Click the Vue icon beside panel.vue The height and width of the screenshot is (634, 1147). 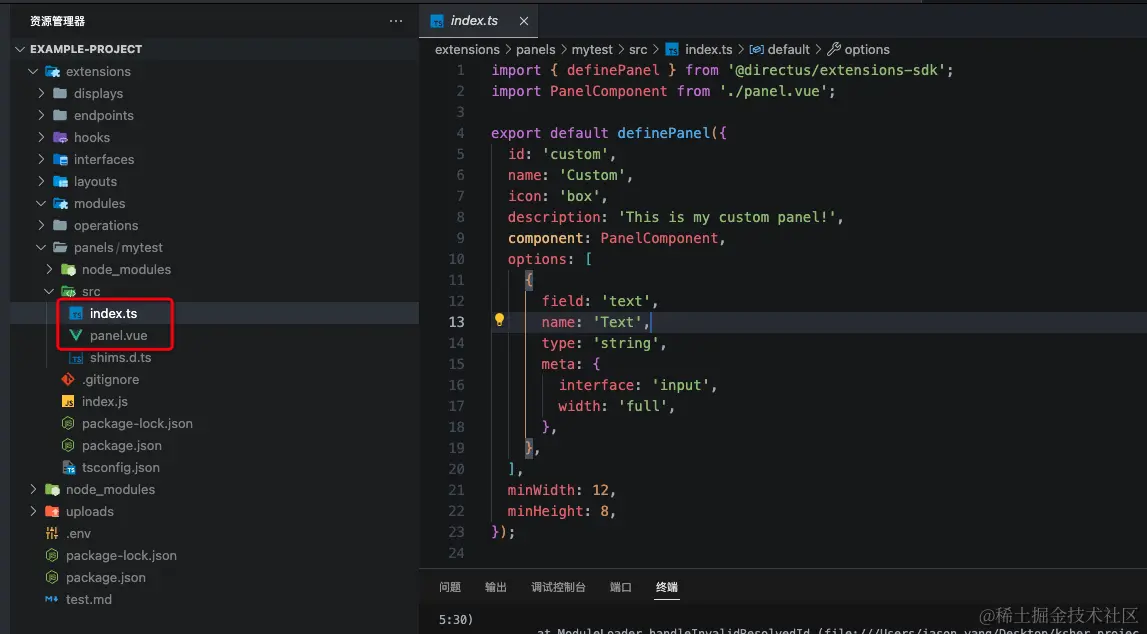(x=76, y=335)
